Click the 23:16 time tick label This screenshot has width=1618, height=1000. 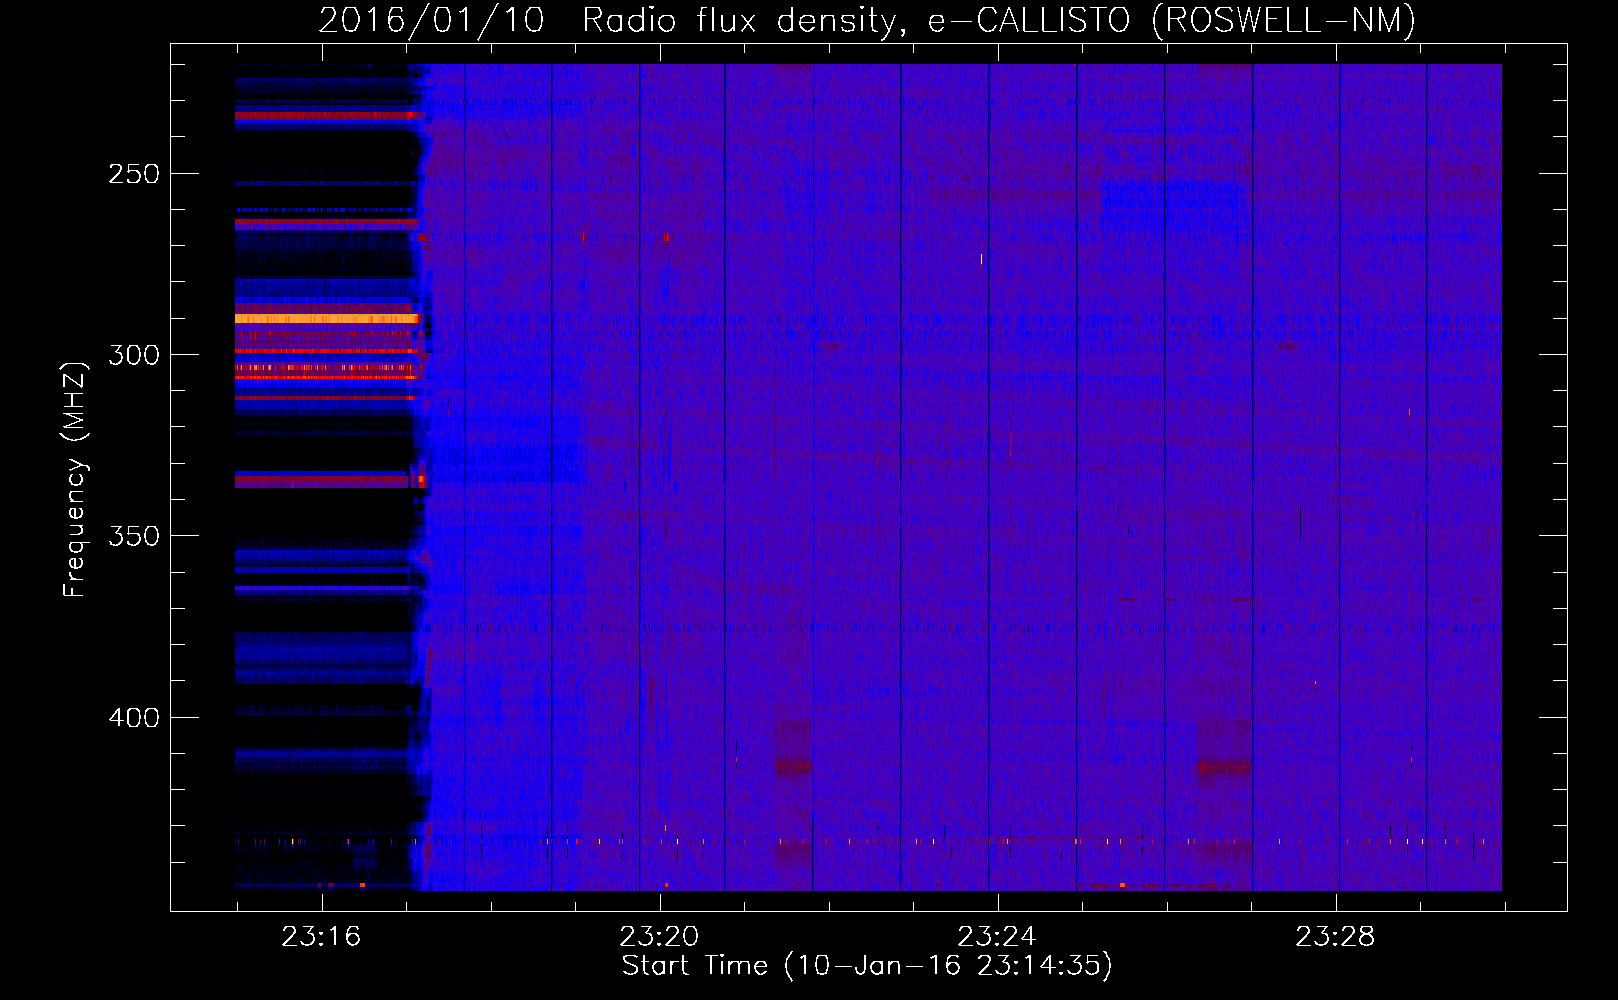(321, 937)
